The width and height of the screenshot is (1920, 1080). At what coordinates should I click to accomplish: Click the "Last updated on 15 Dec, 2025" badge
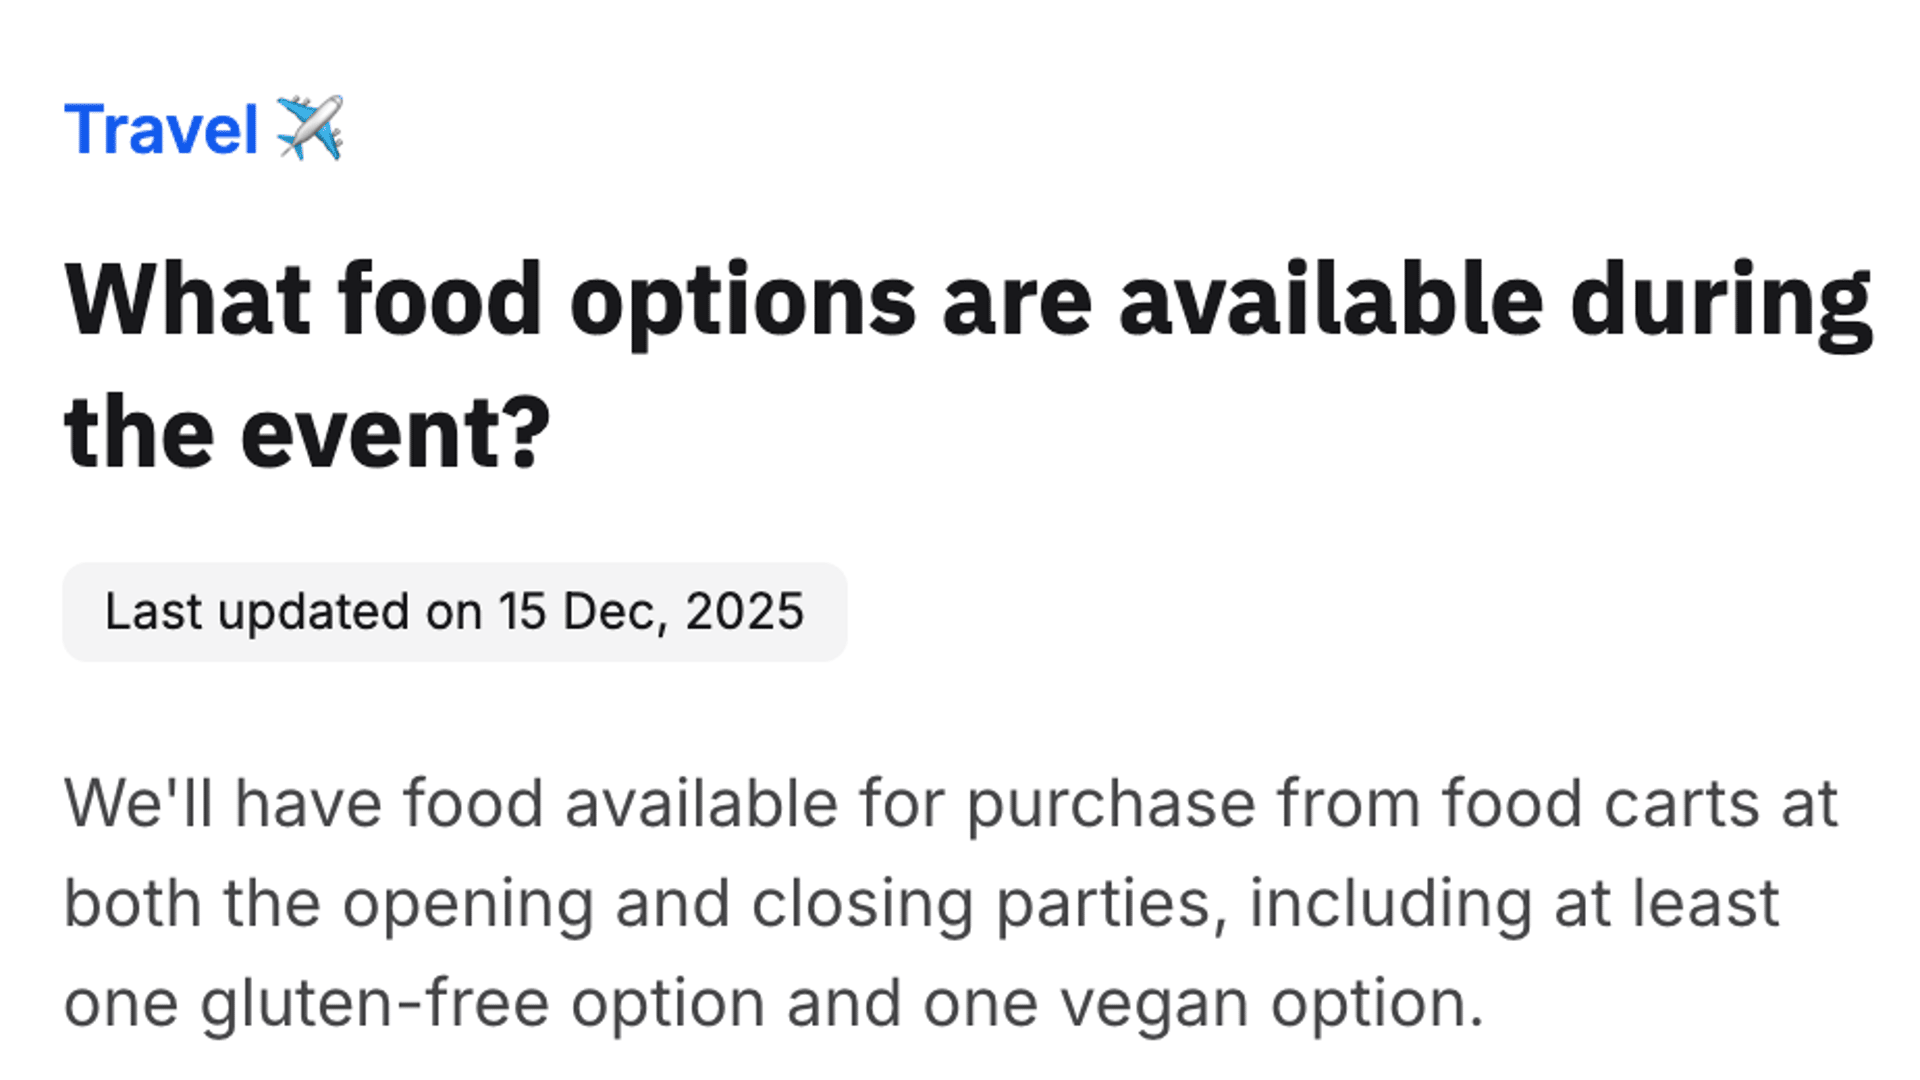click(454, 611)
